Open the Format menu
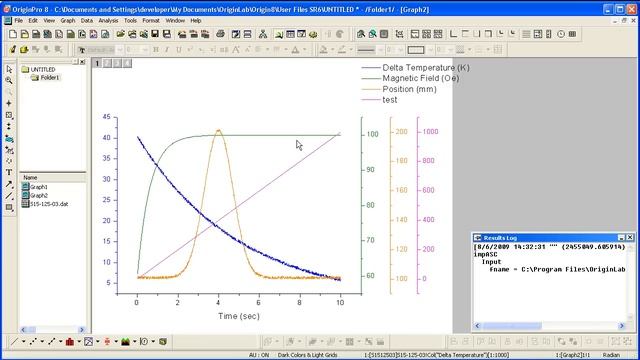 [x=151, y=20]
